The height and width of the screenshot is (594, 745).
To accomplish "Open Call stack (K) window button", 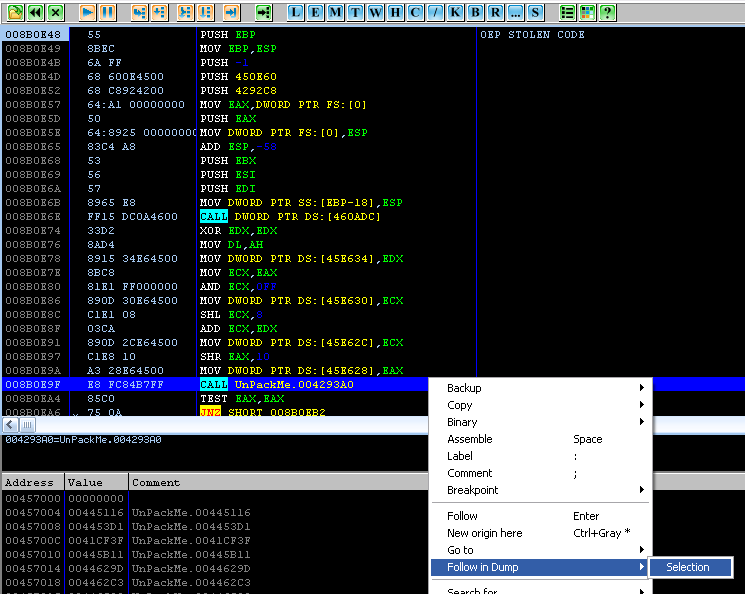I will [x=455, y=13].
